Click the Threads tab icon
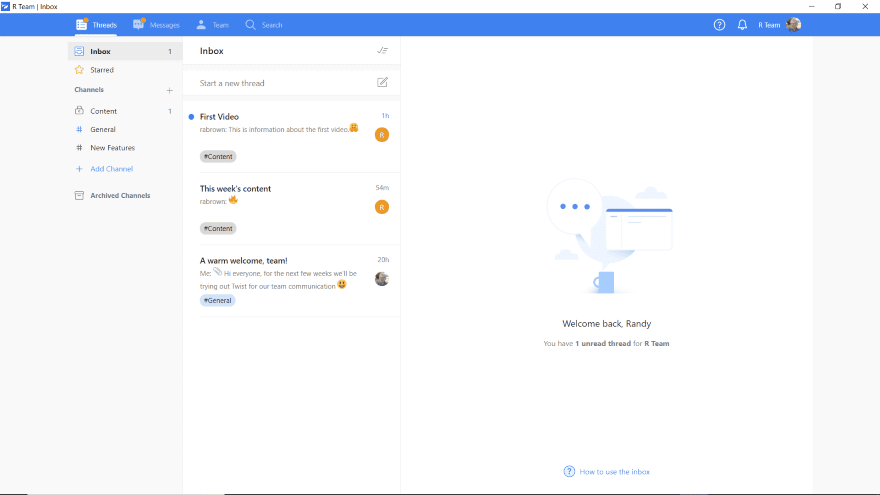 tap(82, 24)
